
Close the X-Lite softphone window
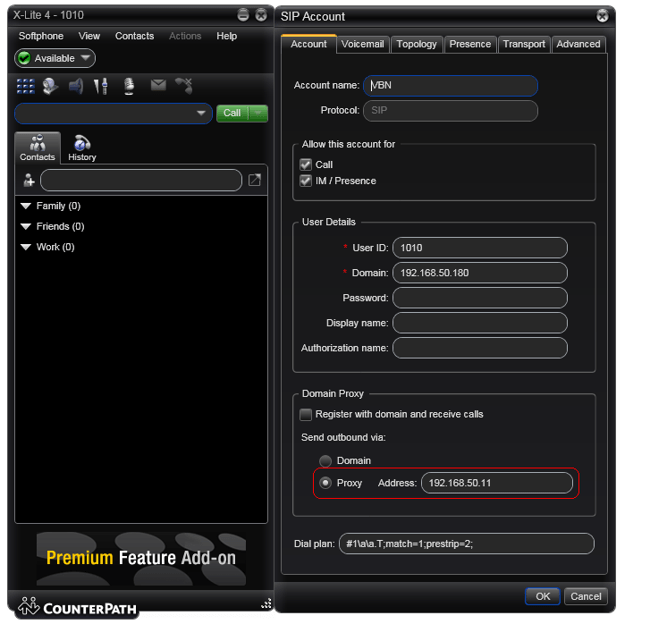(261, 15)
